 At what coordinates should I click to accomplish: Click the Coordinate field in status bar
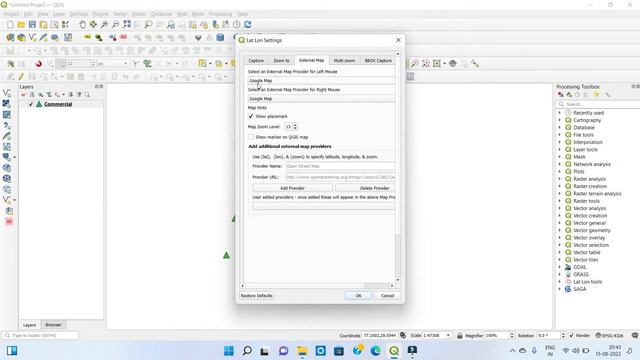point(379,336)
